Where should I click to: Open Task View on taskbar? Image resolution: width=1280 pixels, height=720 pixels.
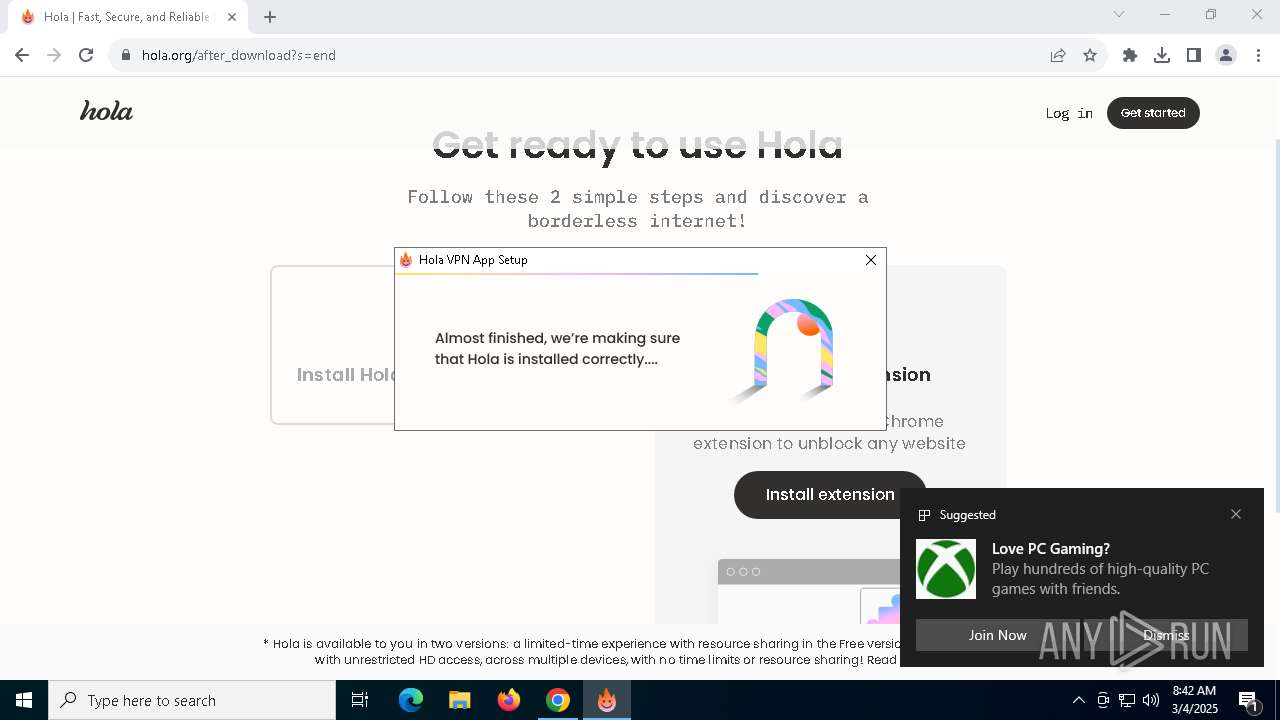coord(360,700)
